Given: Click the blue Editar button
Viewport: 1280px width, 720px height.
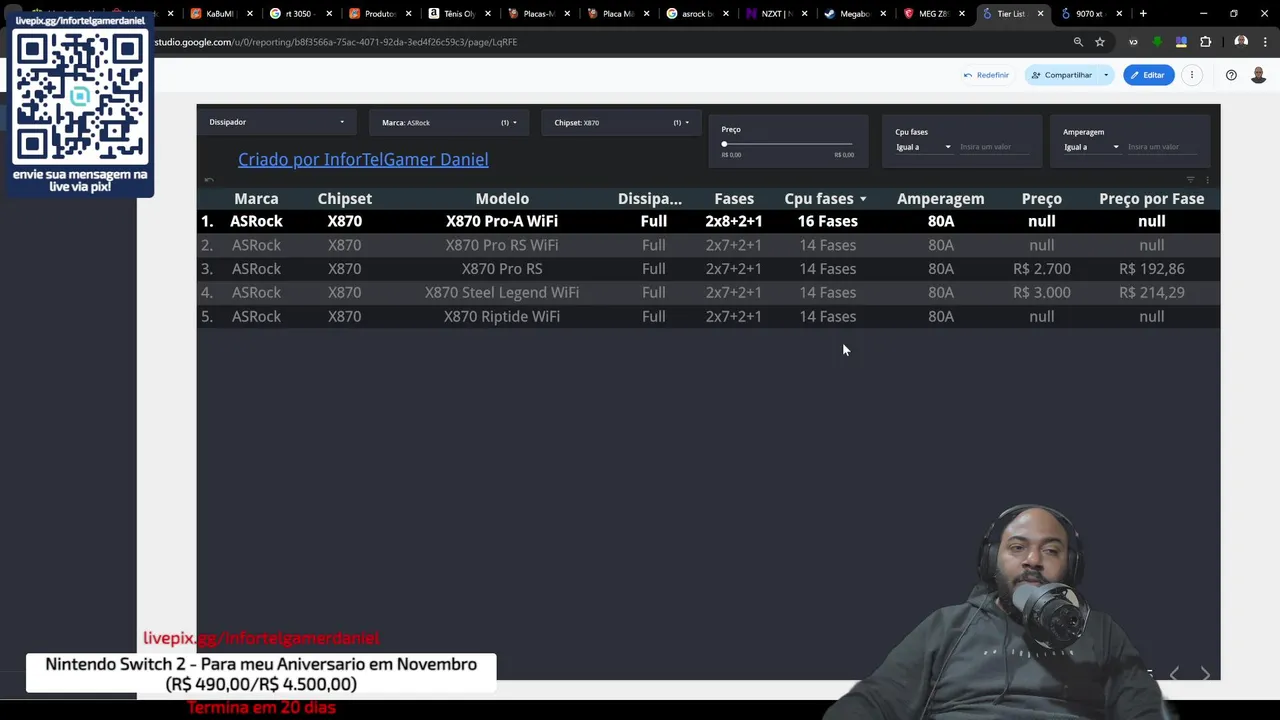Looking at the screenshot, I should 1148,75.
